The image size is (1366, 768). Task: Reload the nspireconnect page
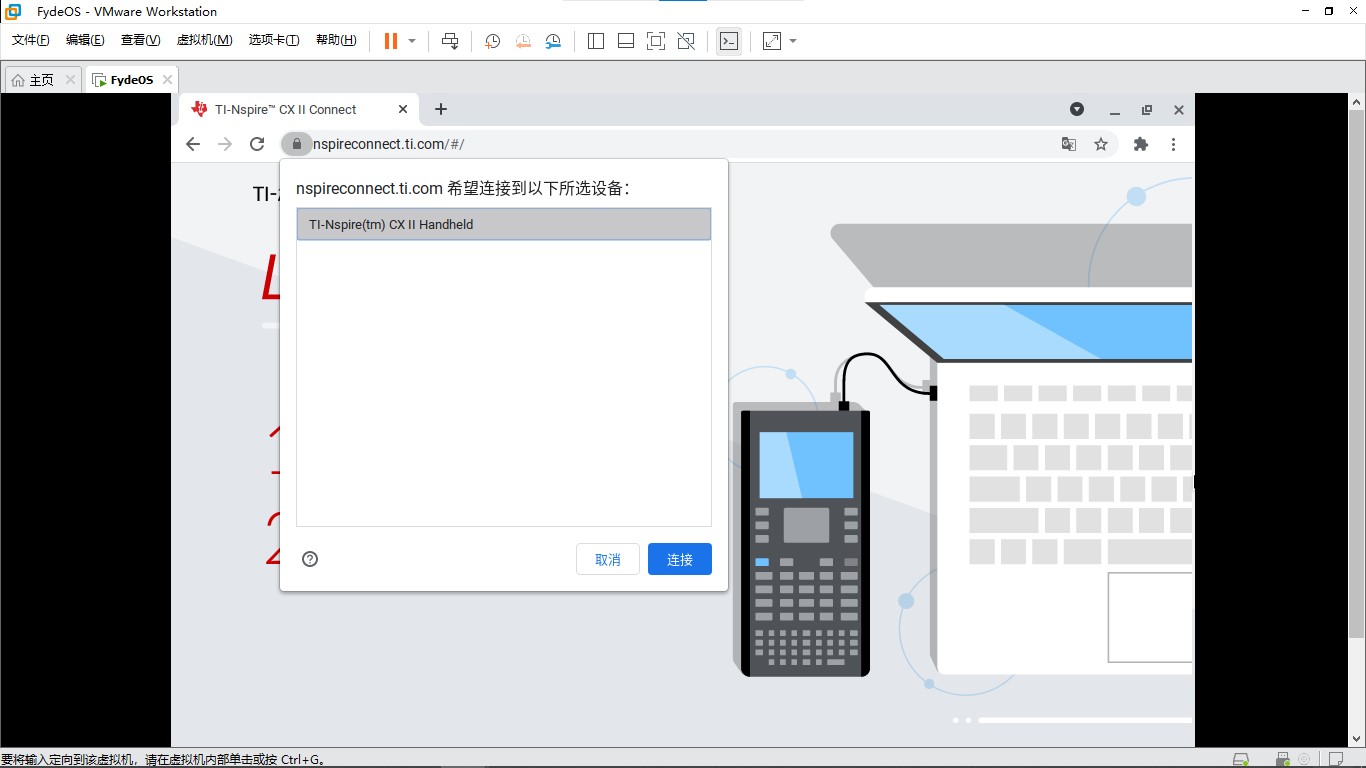tap(257, 144)
